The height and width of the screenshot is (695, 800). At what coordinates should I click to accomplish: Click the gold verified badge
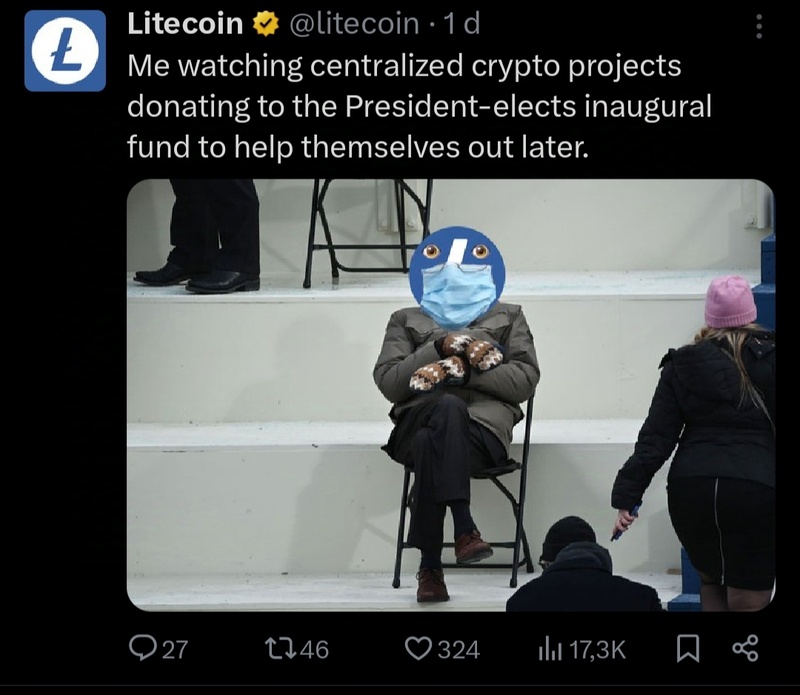coord(266,24)
